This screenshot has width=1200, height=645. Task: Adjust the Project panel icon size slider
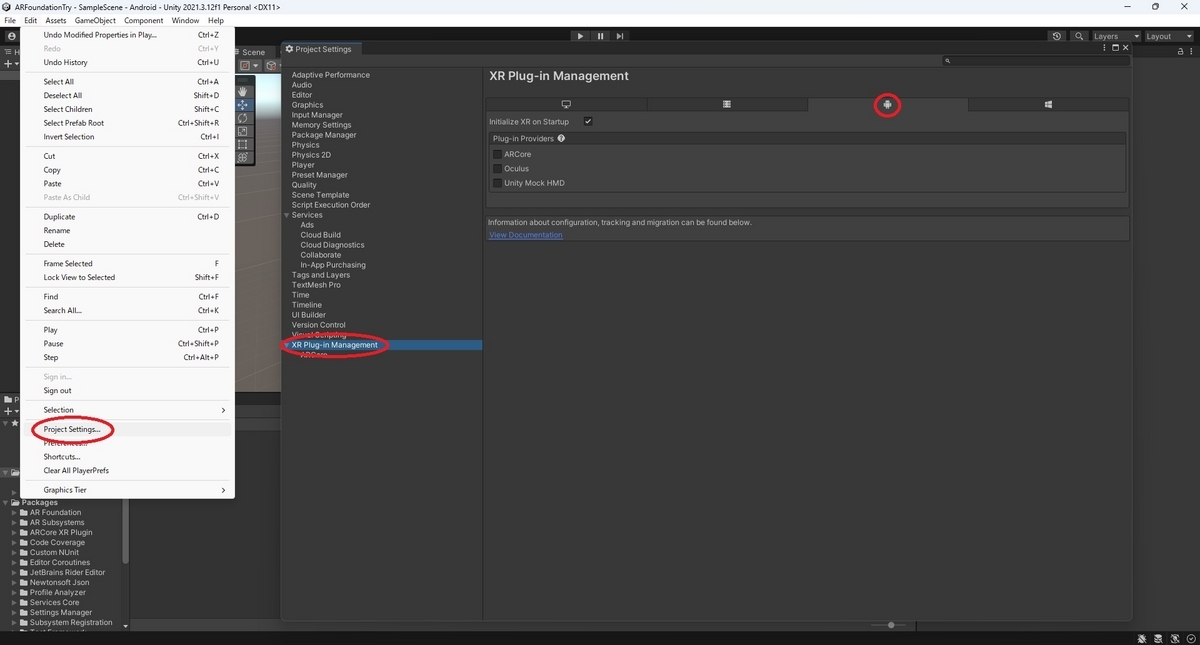click(890, 625)
